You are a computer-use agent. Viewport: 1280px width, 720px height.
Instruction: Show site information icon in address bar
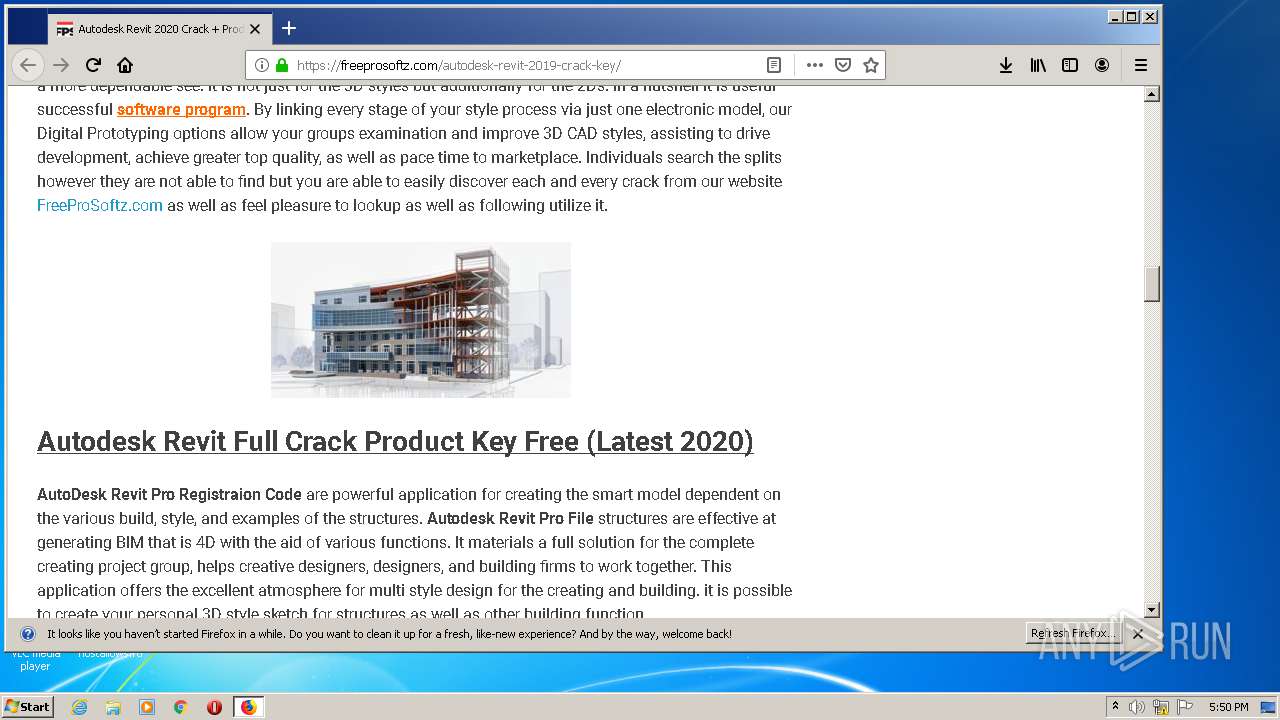(262, 65)
